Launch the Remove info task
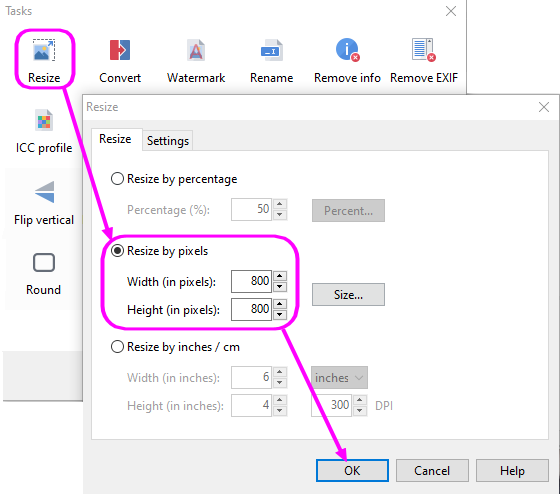 click(347, 50)
